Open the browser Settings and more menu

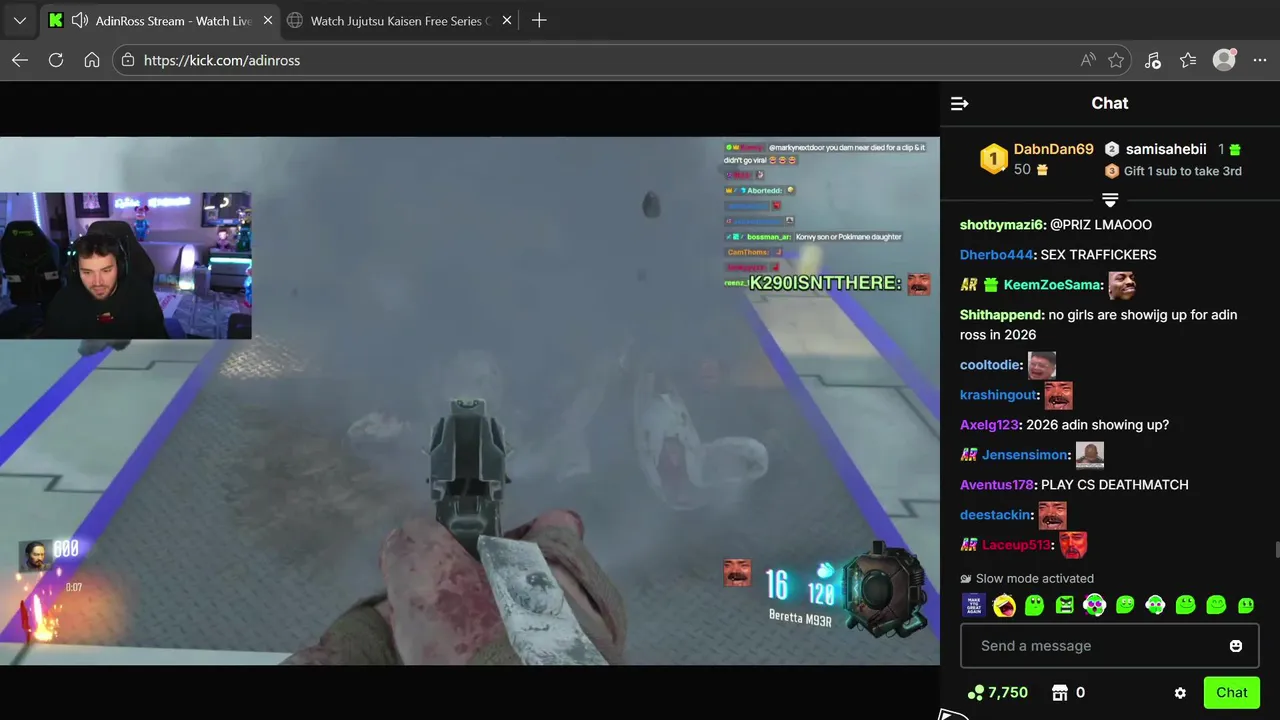coord(1259,60)
